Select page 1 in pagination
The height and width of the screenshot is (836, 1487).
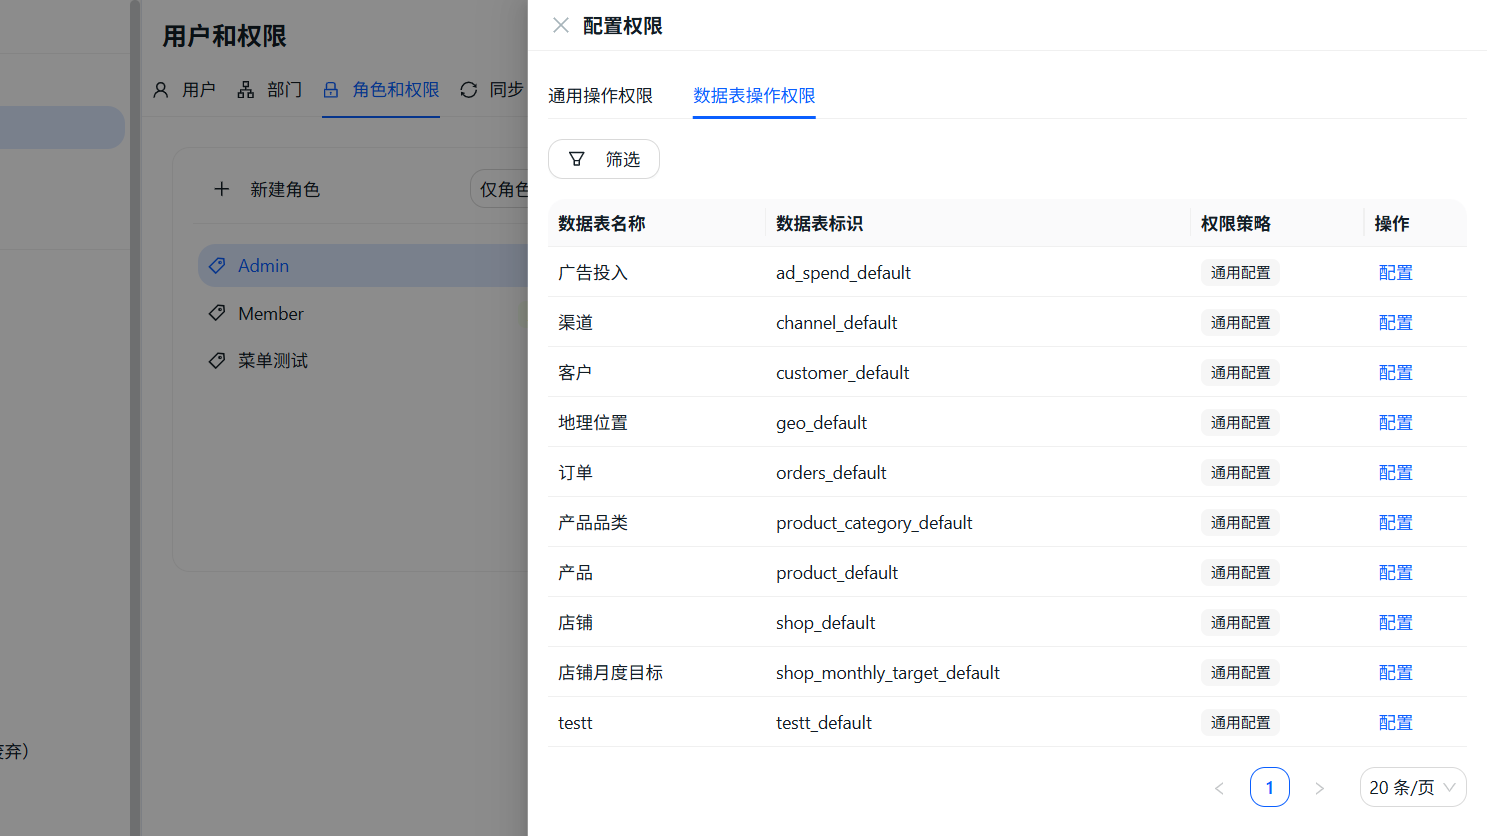tap(1270, 788)
